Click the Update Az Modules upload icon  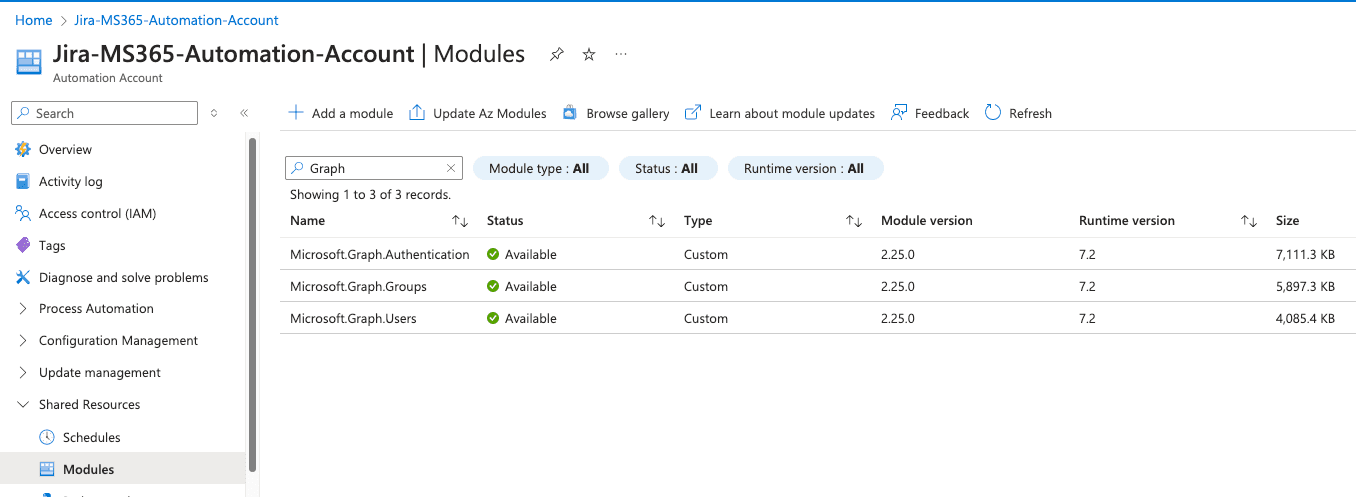[417, 113]
